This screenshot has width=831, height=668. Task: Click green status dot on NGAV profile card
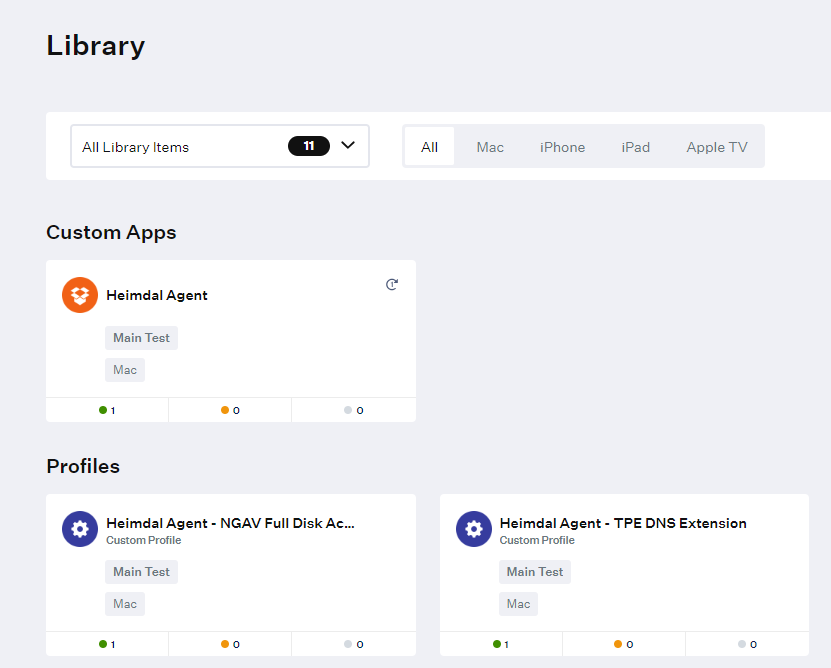pyautogui.click(x=103, y=644)
